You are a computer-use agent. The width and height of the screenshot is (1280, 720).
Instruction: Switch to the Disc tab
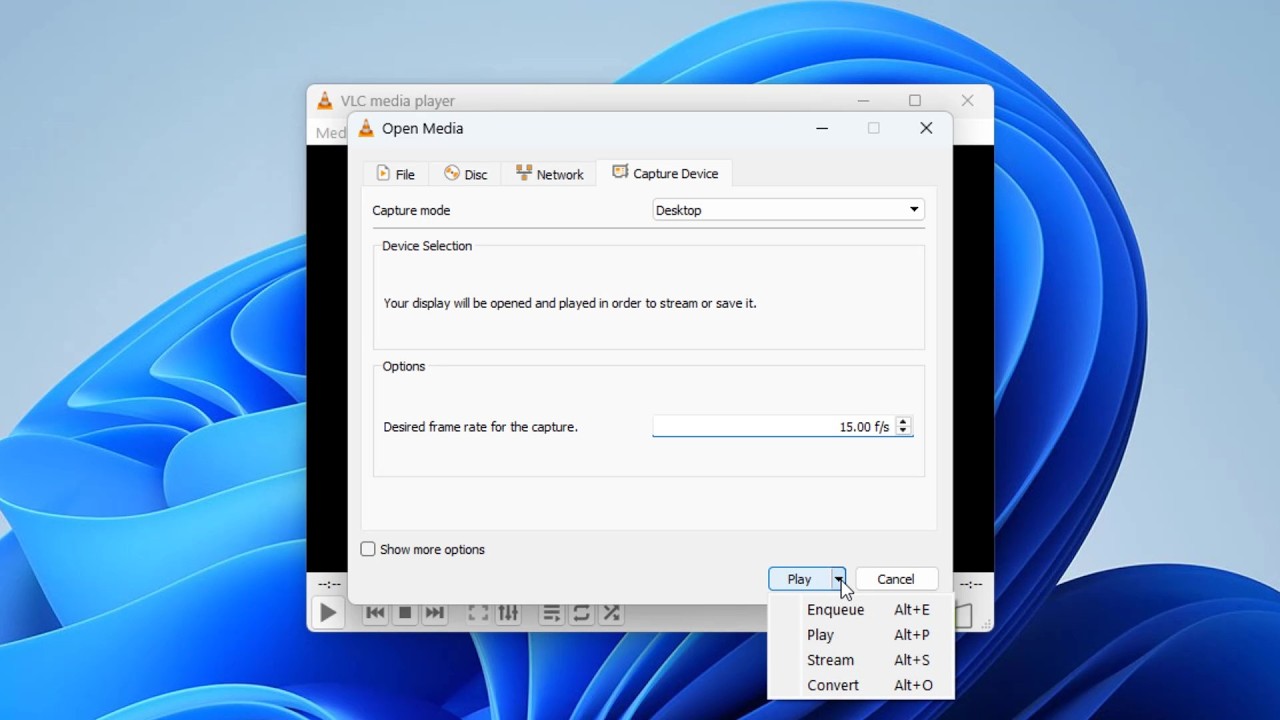(x=465, y=174)
